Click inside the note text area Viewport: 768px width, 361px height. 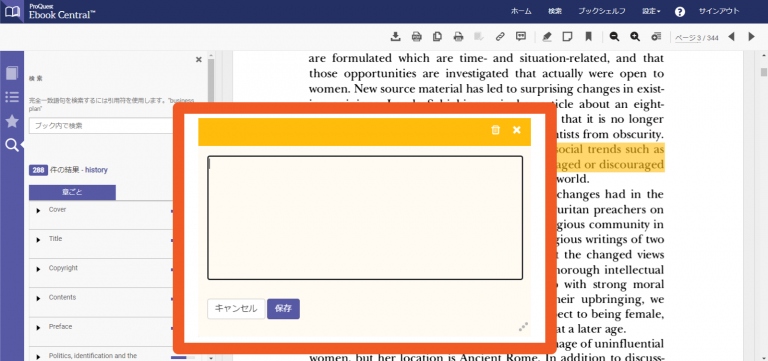click(x=365, y=218)
